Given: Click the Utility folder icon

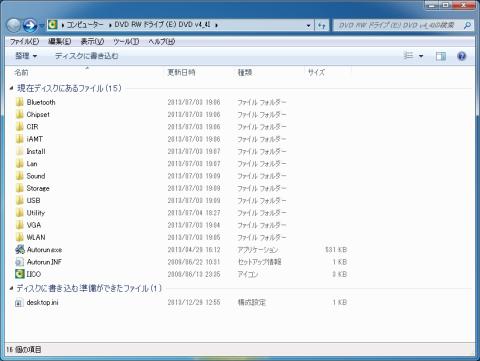Looking at the screenshot, I should pyautogui.click(x=20, y=213).
